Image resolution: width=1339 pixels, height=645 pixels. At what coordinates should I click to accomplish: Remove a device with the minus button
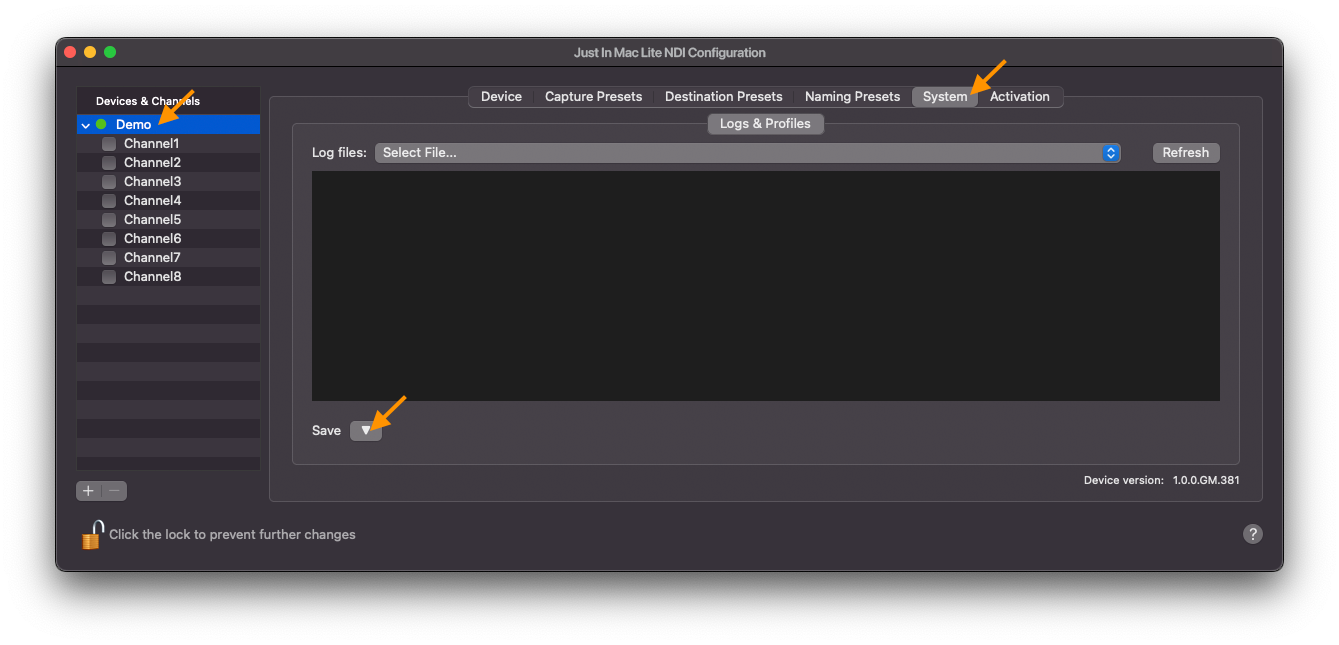[x=115, y=491]
